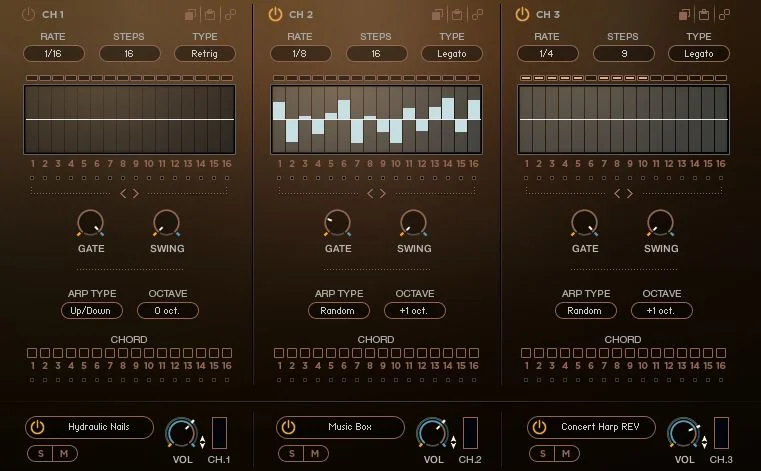Click the CH 1 link icon
This screenshot has width=761, height=471.
(x=231, y=15)
